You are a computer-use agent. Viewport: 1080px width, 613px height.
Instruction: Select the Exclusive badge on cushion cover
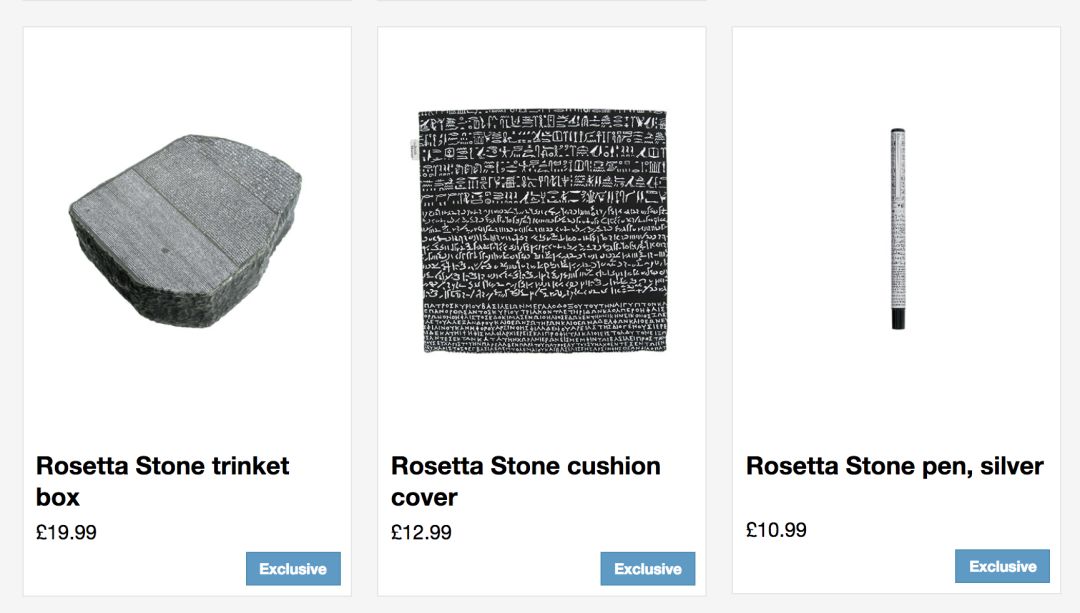(x=648, y=569)
